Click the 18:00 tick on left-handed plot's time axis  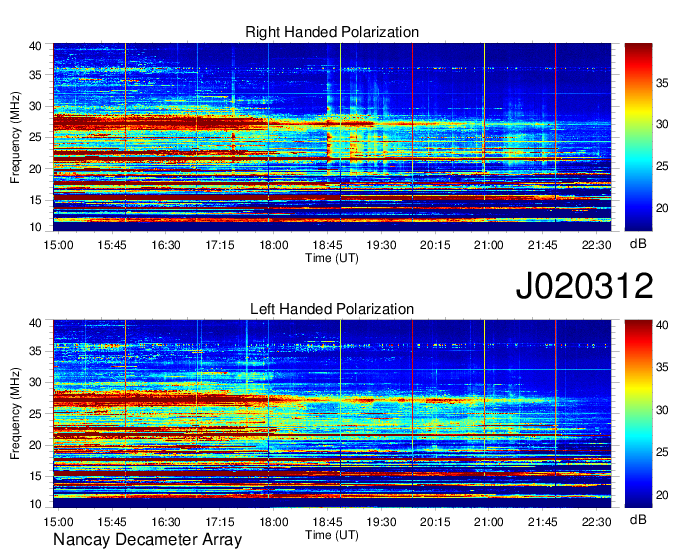coord(274,522)
